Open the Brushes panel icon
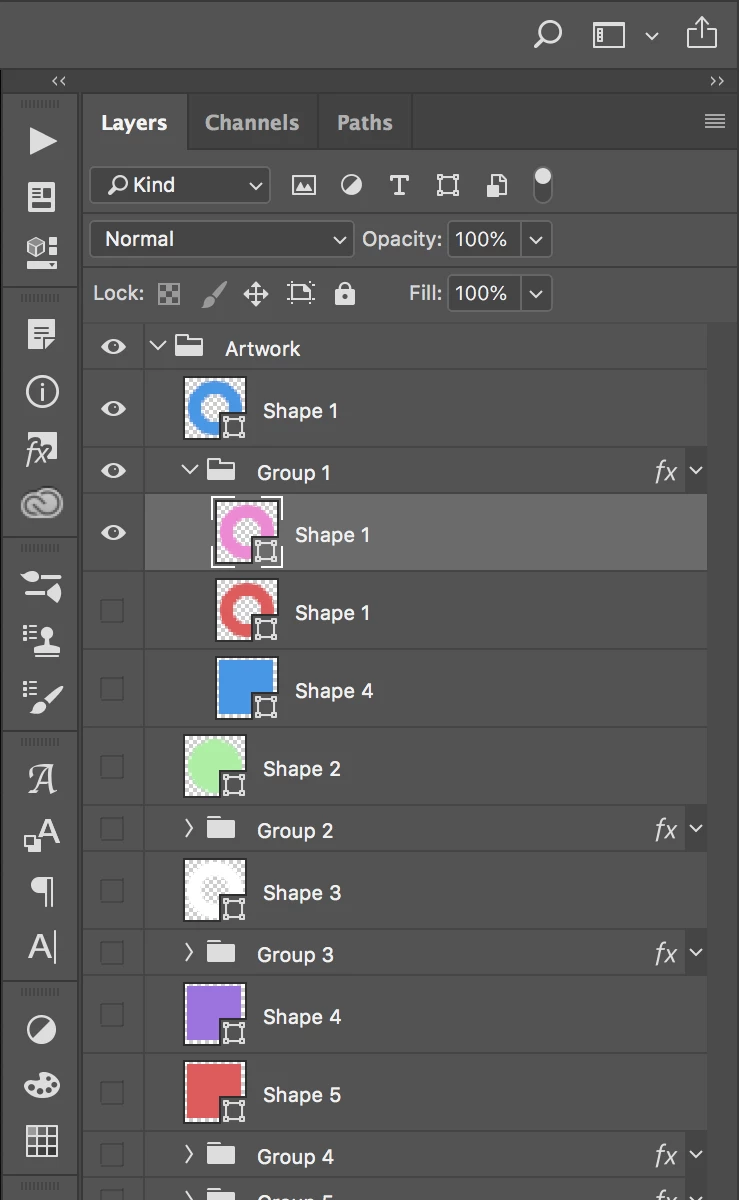 click(42, 698)
